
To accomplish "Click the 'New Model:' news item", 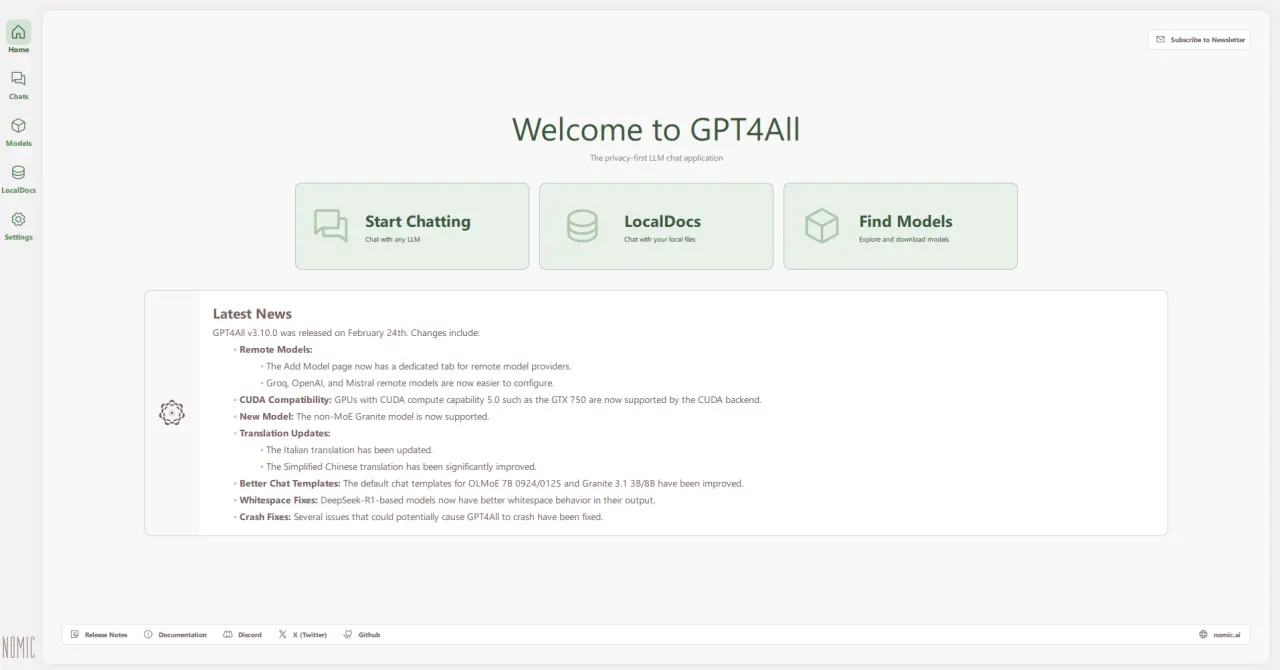I will (x=364, y=417).
